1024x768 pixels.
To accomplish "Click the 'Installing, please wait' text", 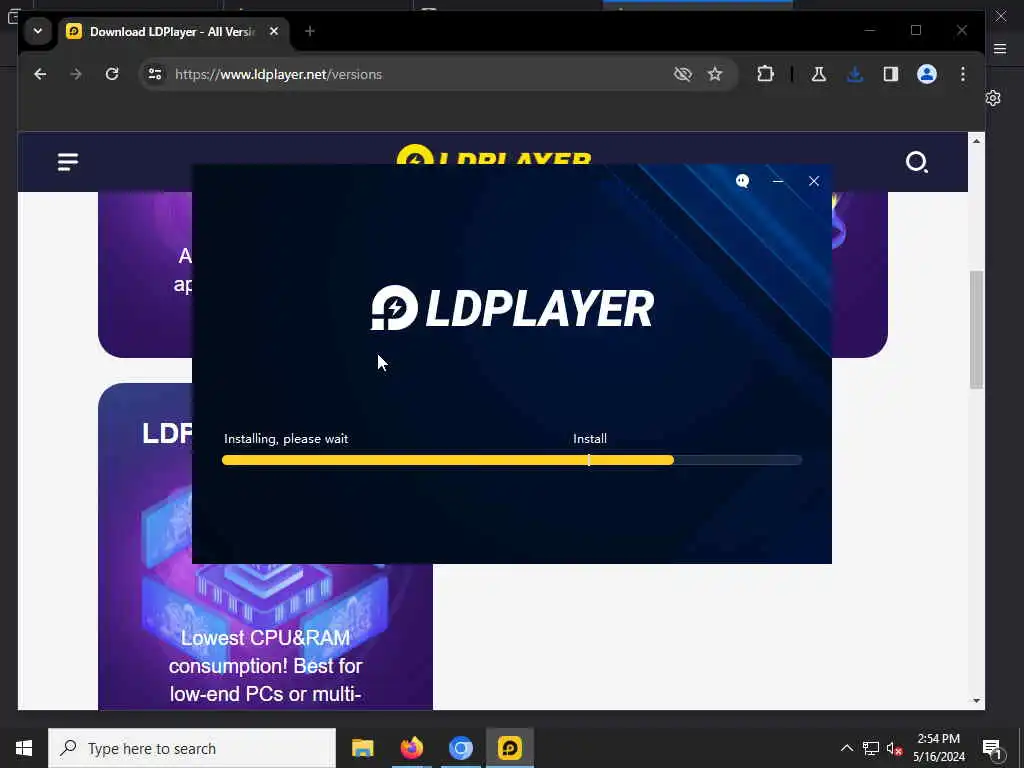I will 286,439.
